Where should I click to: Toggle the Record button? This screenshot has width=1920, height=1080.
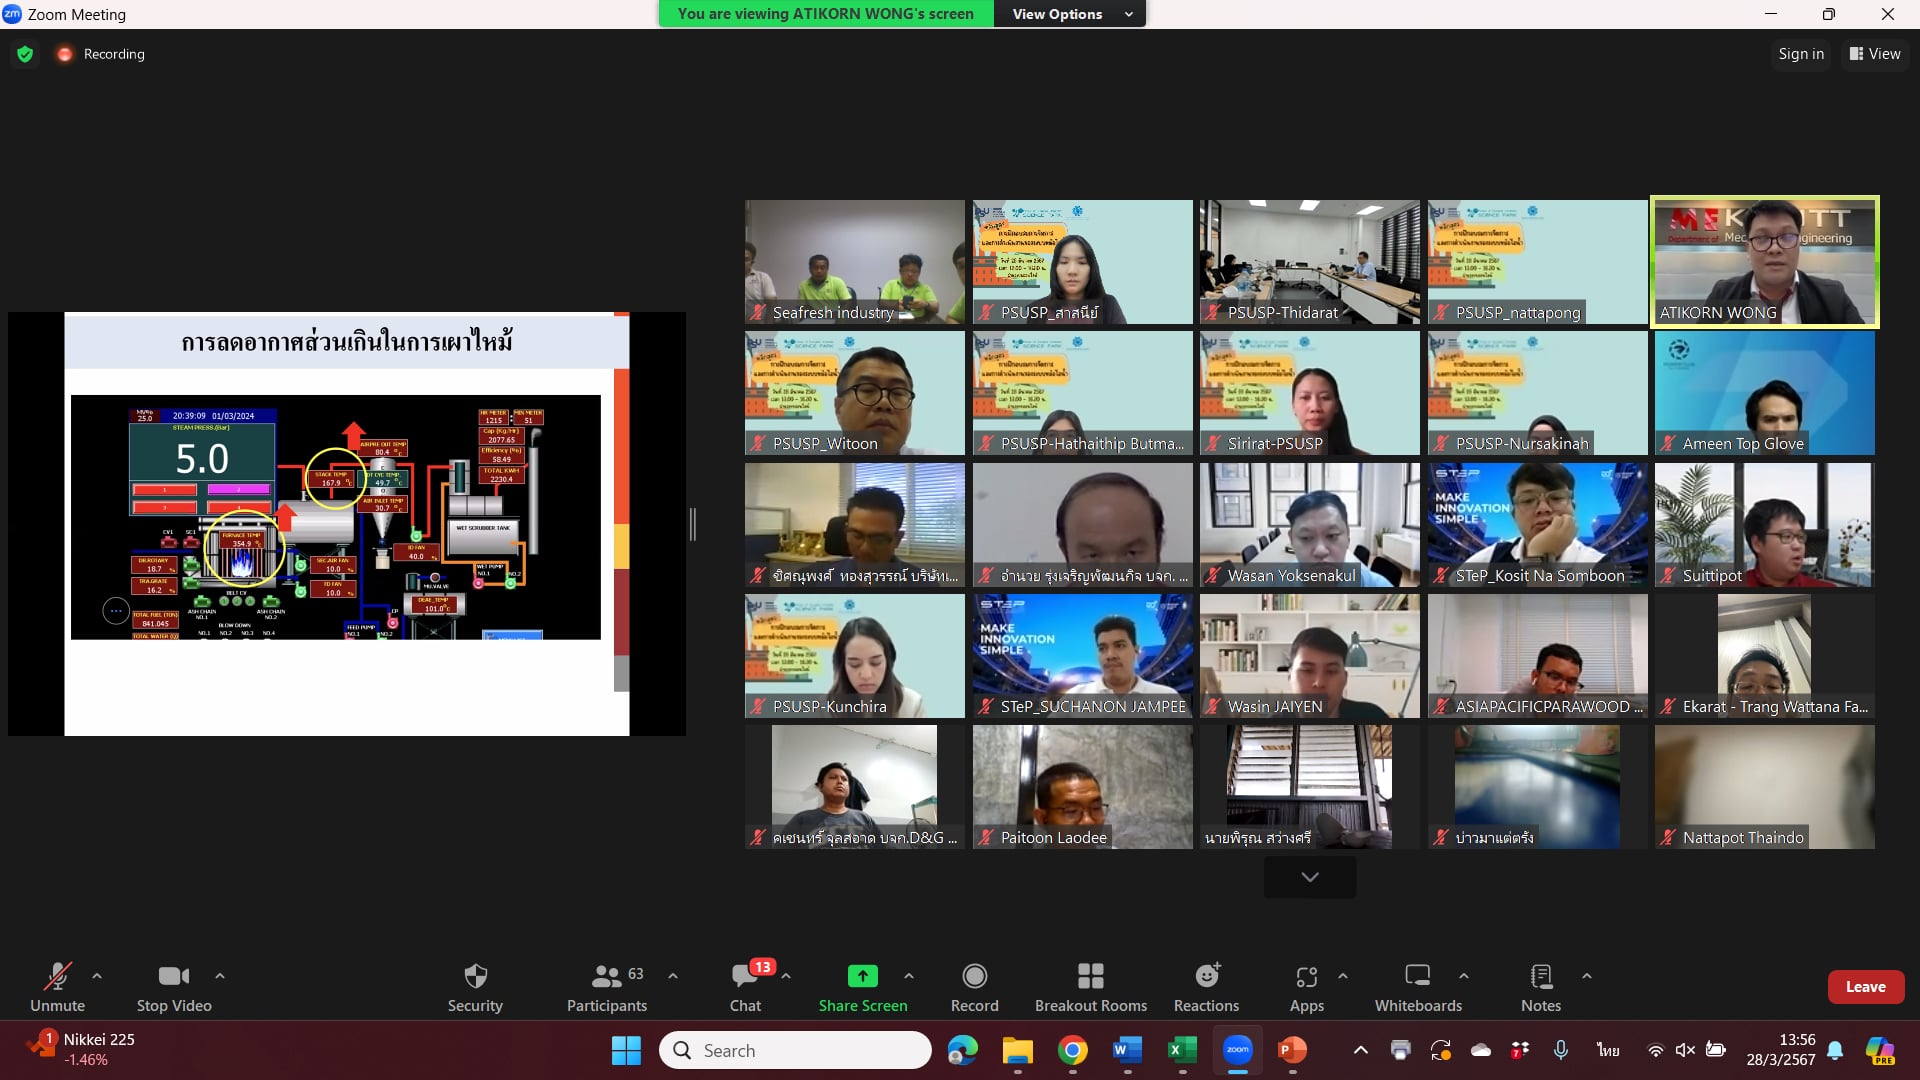pos(974,986)
